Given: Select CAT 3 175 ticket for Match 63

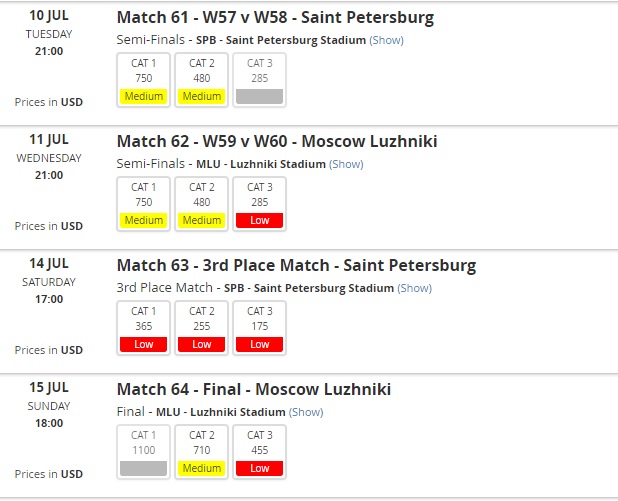Looking at the screenshot, I should coord(259,328).
